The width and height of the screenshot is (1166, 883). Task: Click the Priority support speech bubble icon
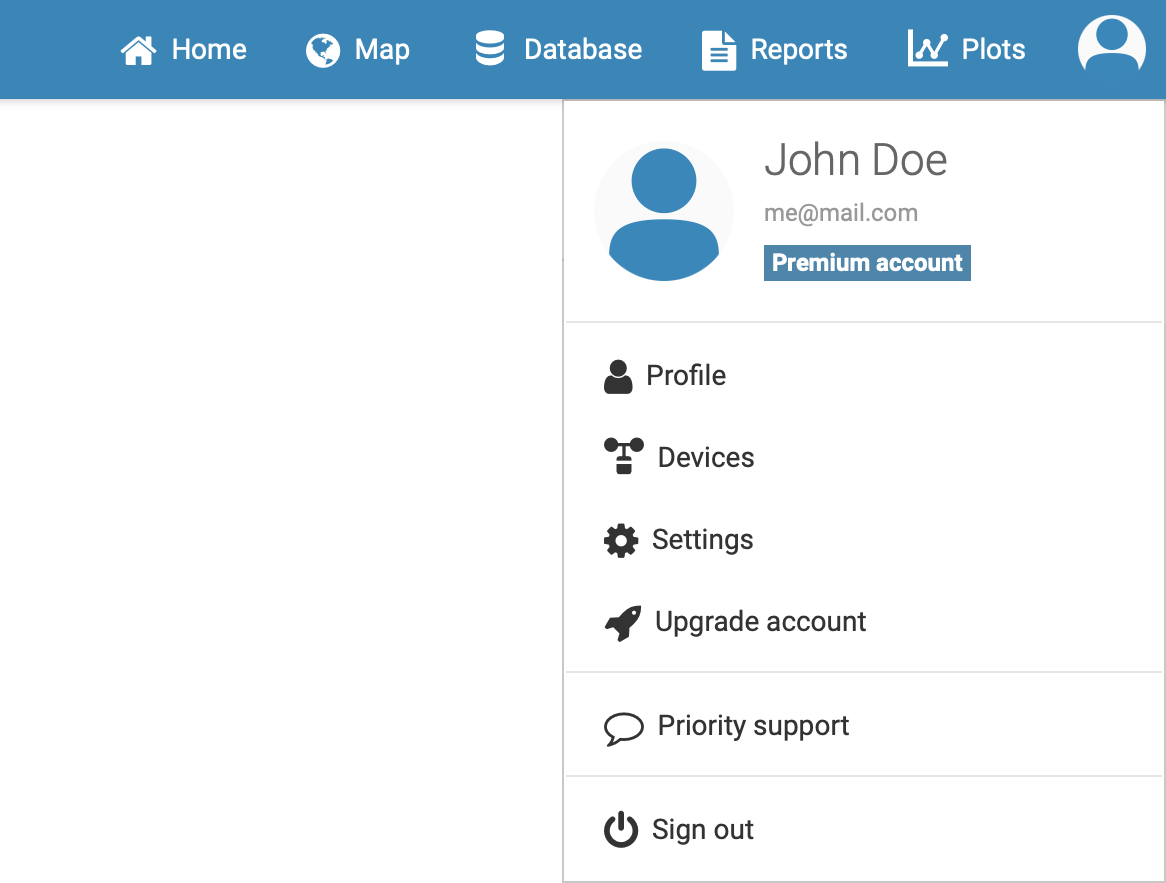[623, 728]
